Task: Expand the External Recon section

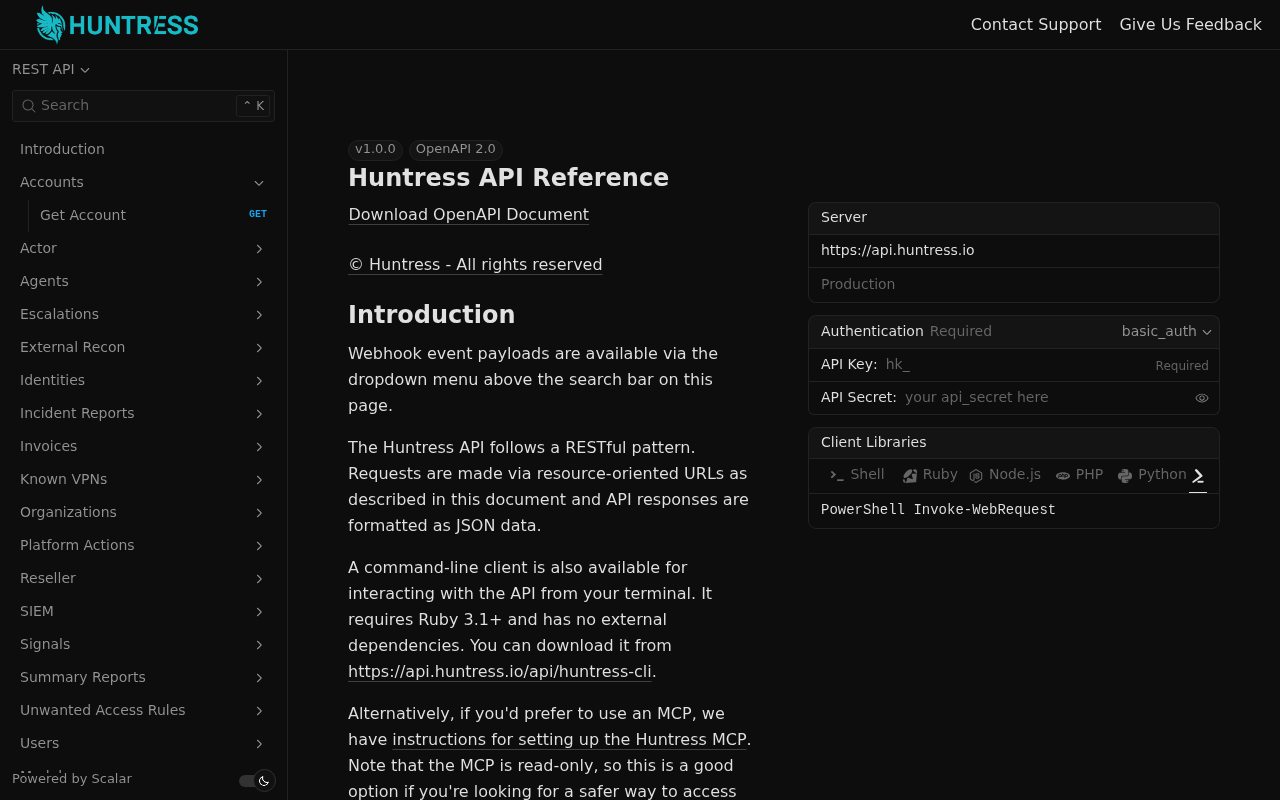Action: pyautogui.click(x=259, y=348)
